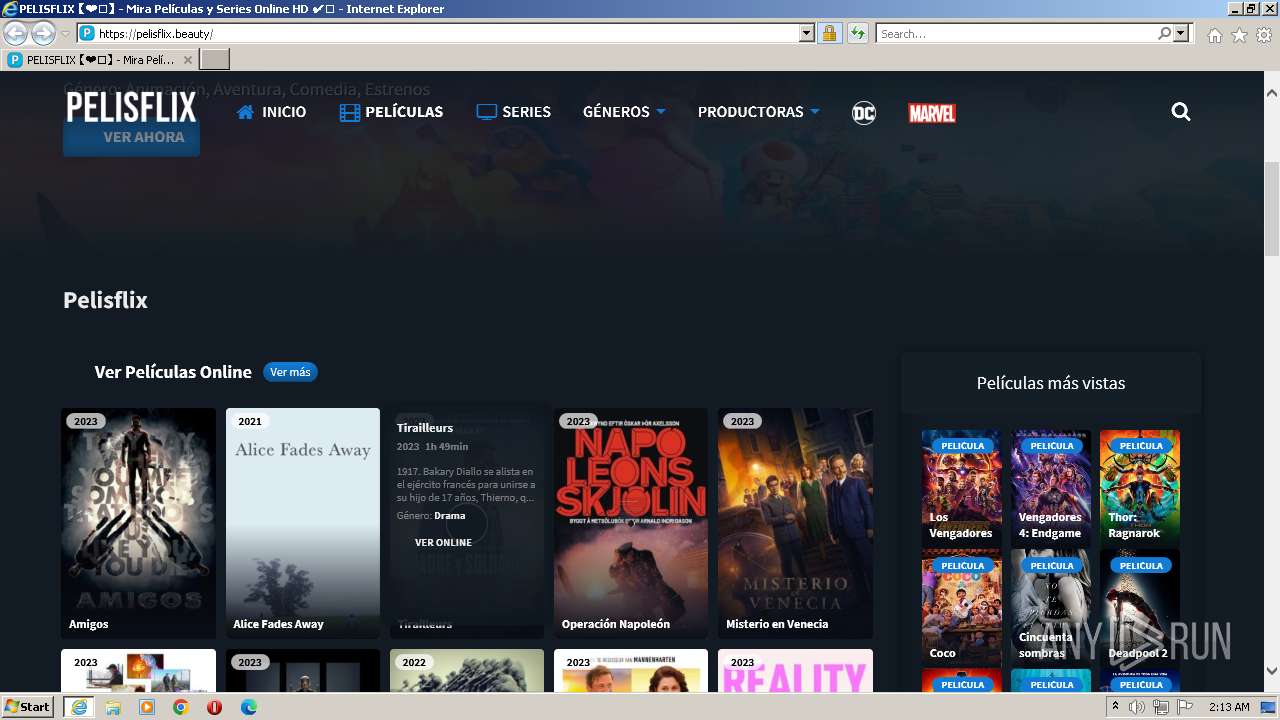Open the Windows Start button

click(28, 707)
